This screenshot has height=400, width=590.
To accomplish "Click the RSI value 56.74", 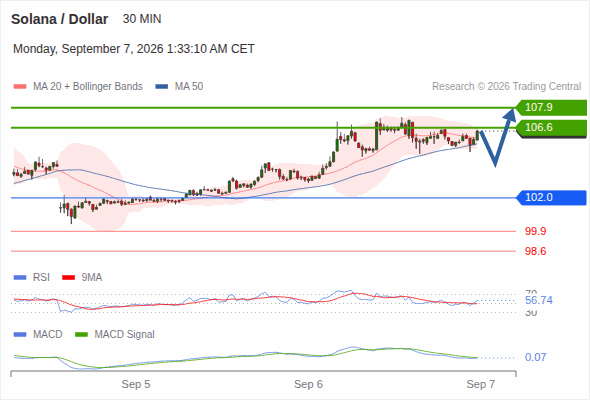I will pyautogui.click(x=539, y=300).
